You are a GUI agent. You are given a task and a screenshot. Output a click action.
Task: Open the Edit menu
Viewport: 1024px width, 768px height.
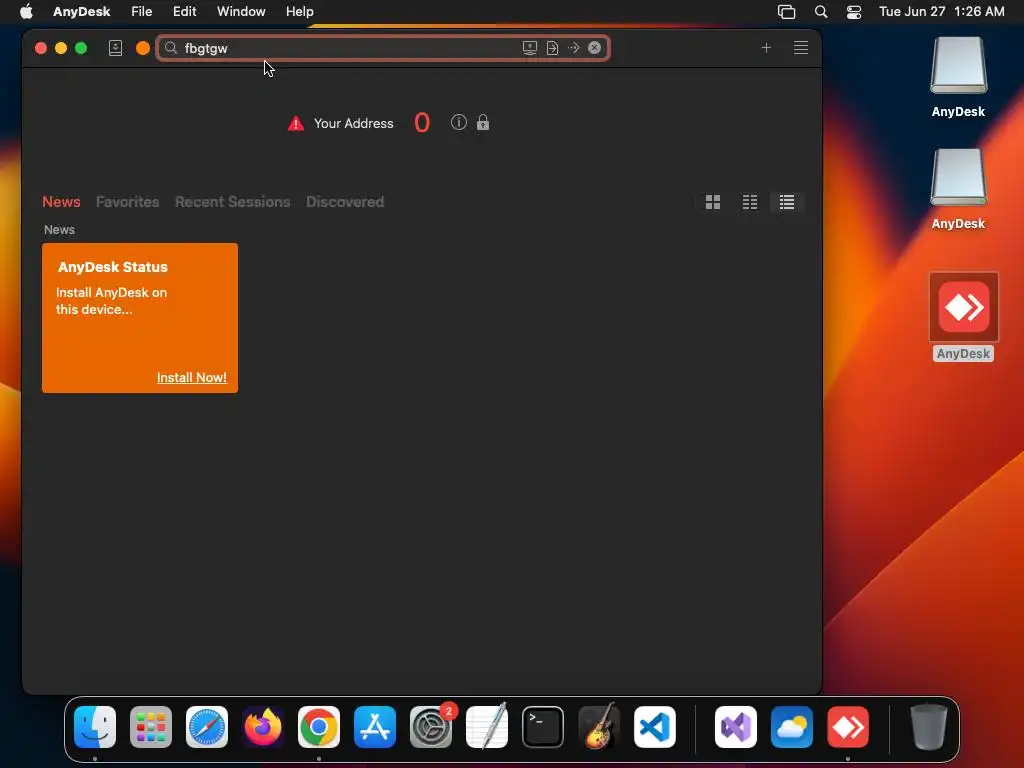coord(184,12)
